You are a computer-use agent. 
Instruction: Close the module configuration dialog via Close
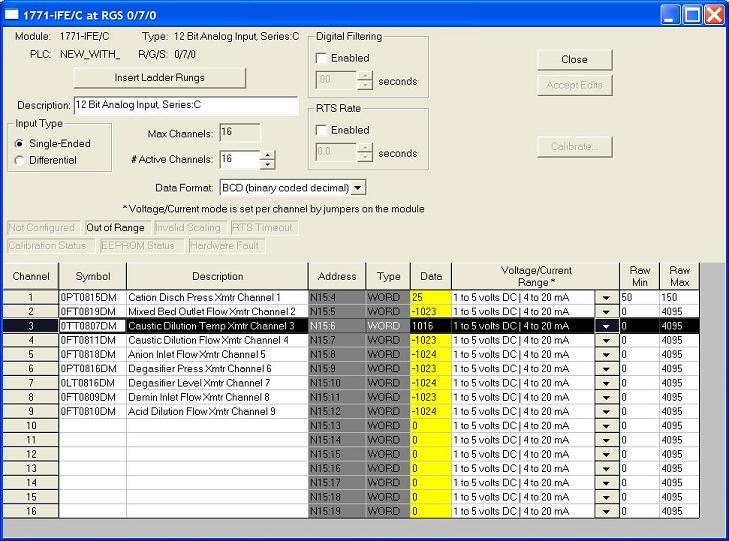(574, 59)
